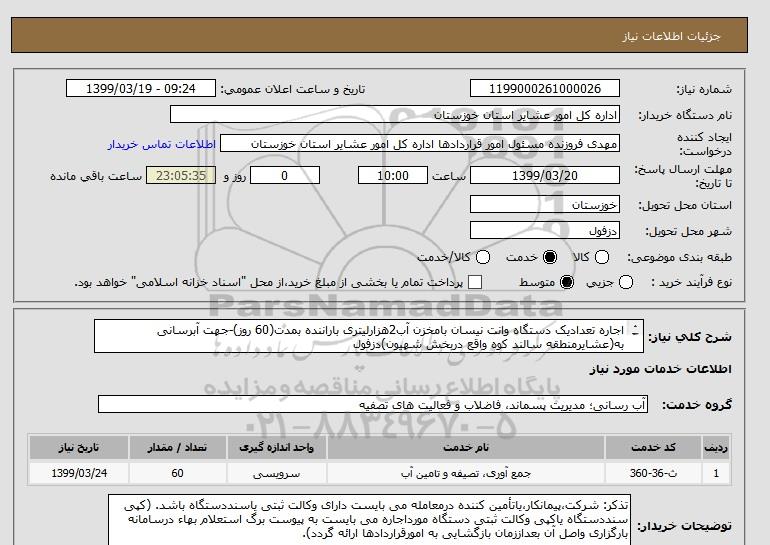Click the quantity cell 60
The height and width of the screenshot is (545, 770).
(177, 473)
